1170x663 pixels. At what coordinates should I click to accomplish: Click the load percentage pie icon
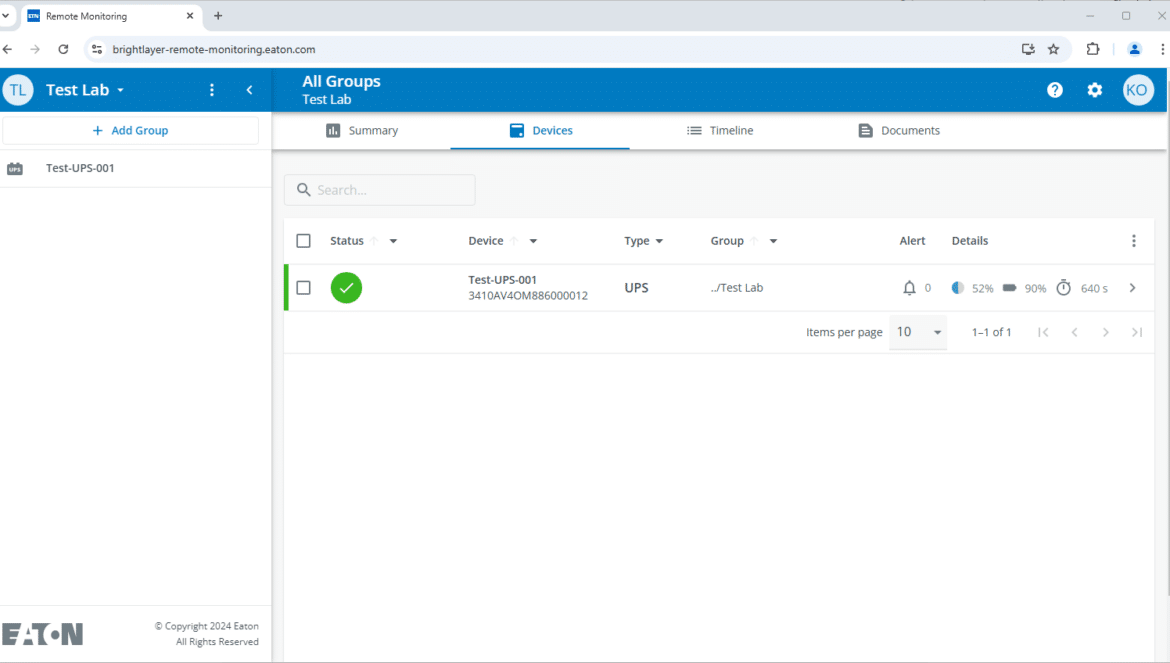tap(958, 288)
